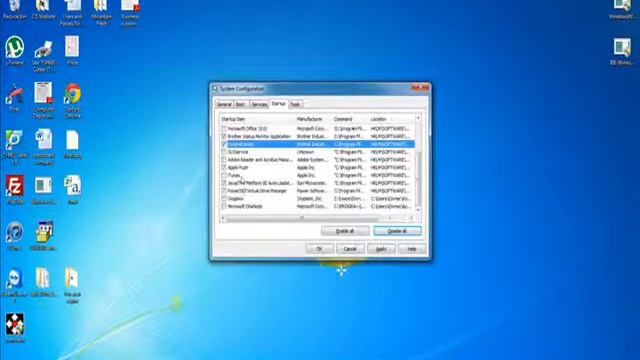The width and height of the screenshot is (640, 360).
Task: Select the folder with red dot icon
Action: click(72, 278)
